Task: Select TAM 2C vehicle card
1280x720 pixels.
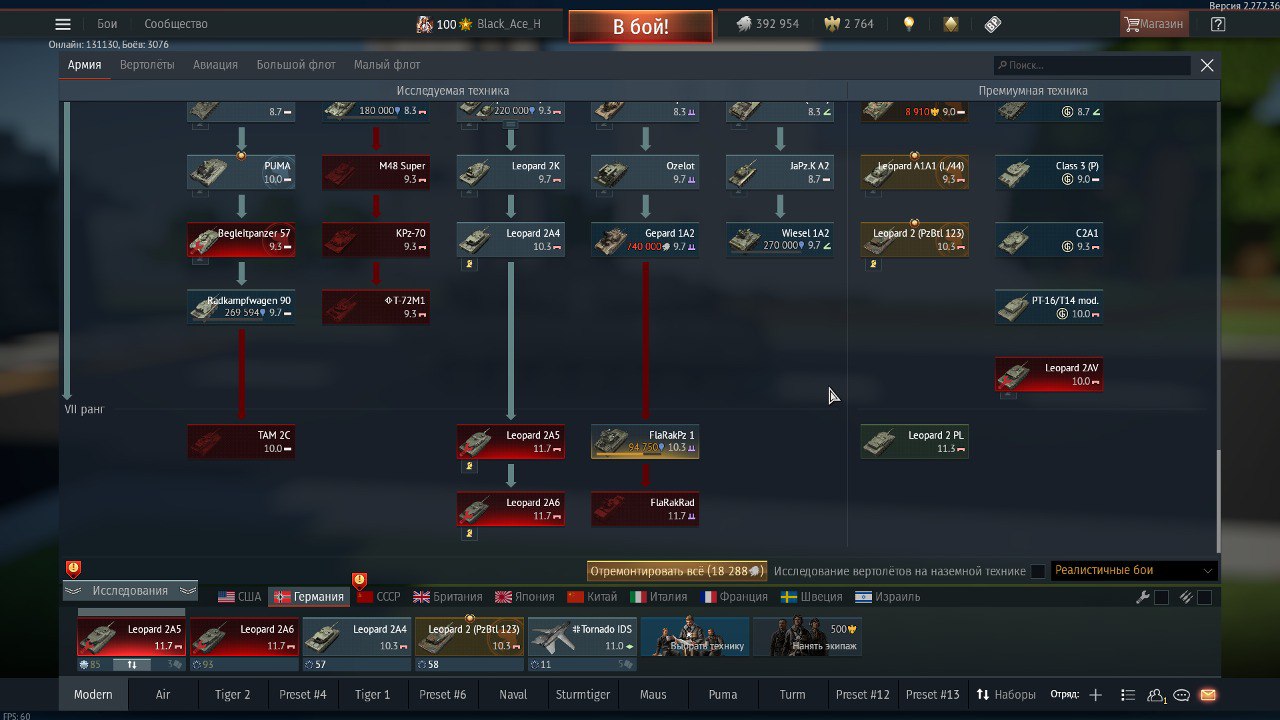Action: coord(241,441)
